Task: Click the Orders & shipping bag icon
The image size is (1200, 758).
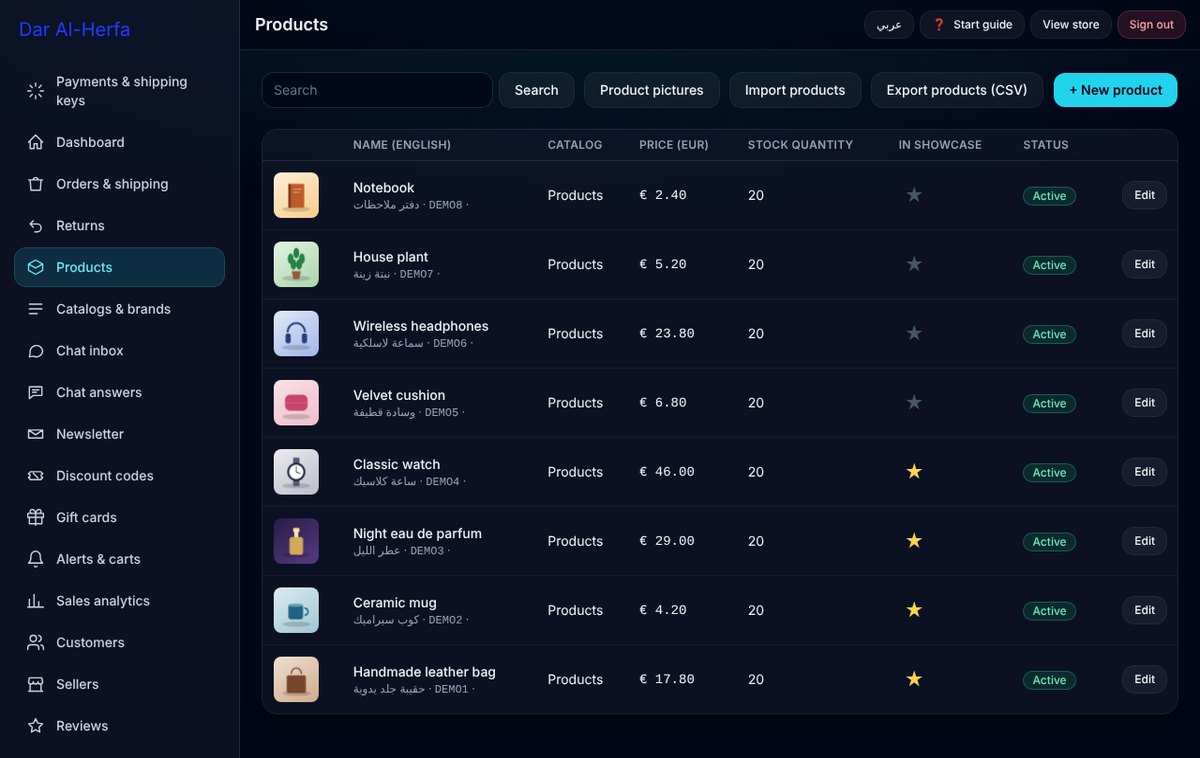Action: (36, 184)
